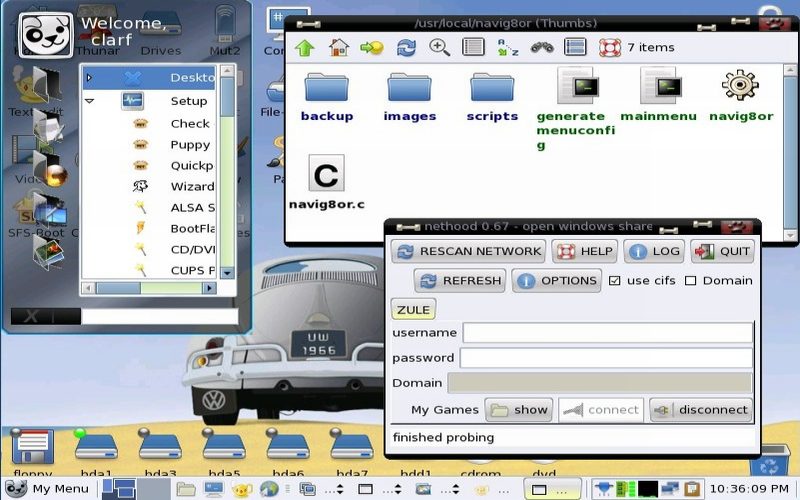This screenshot has height=500, width=800.
Task: Open nethood OPTIONS
Action: 557,281
